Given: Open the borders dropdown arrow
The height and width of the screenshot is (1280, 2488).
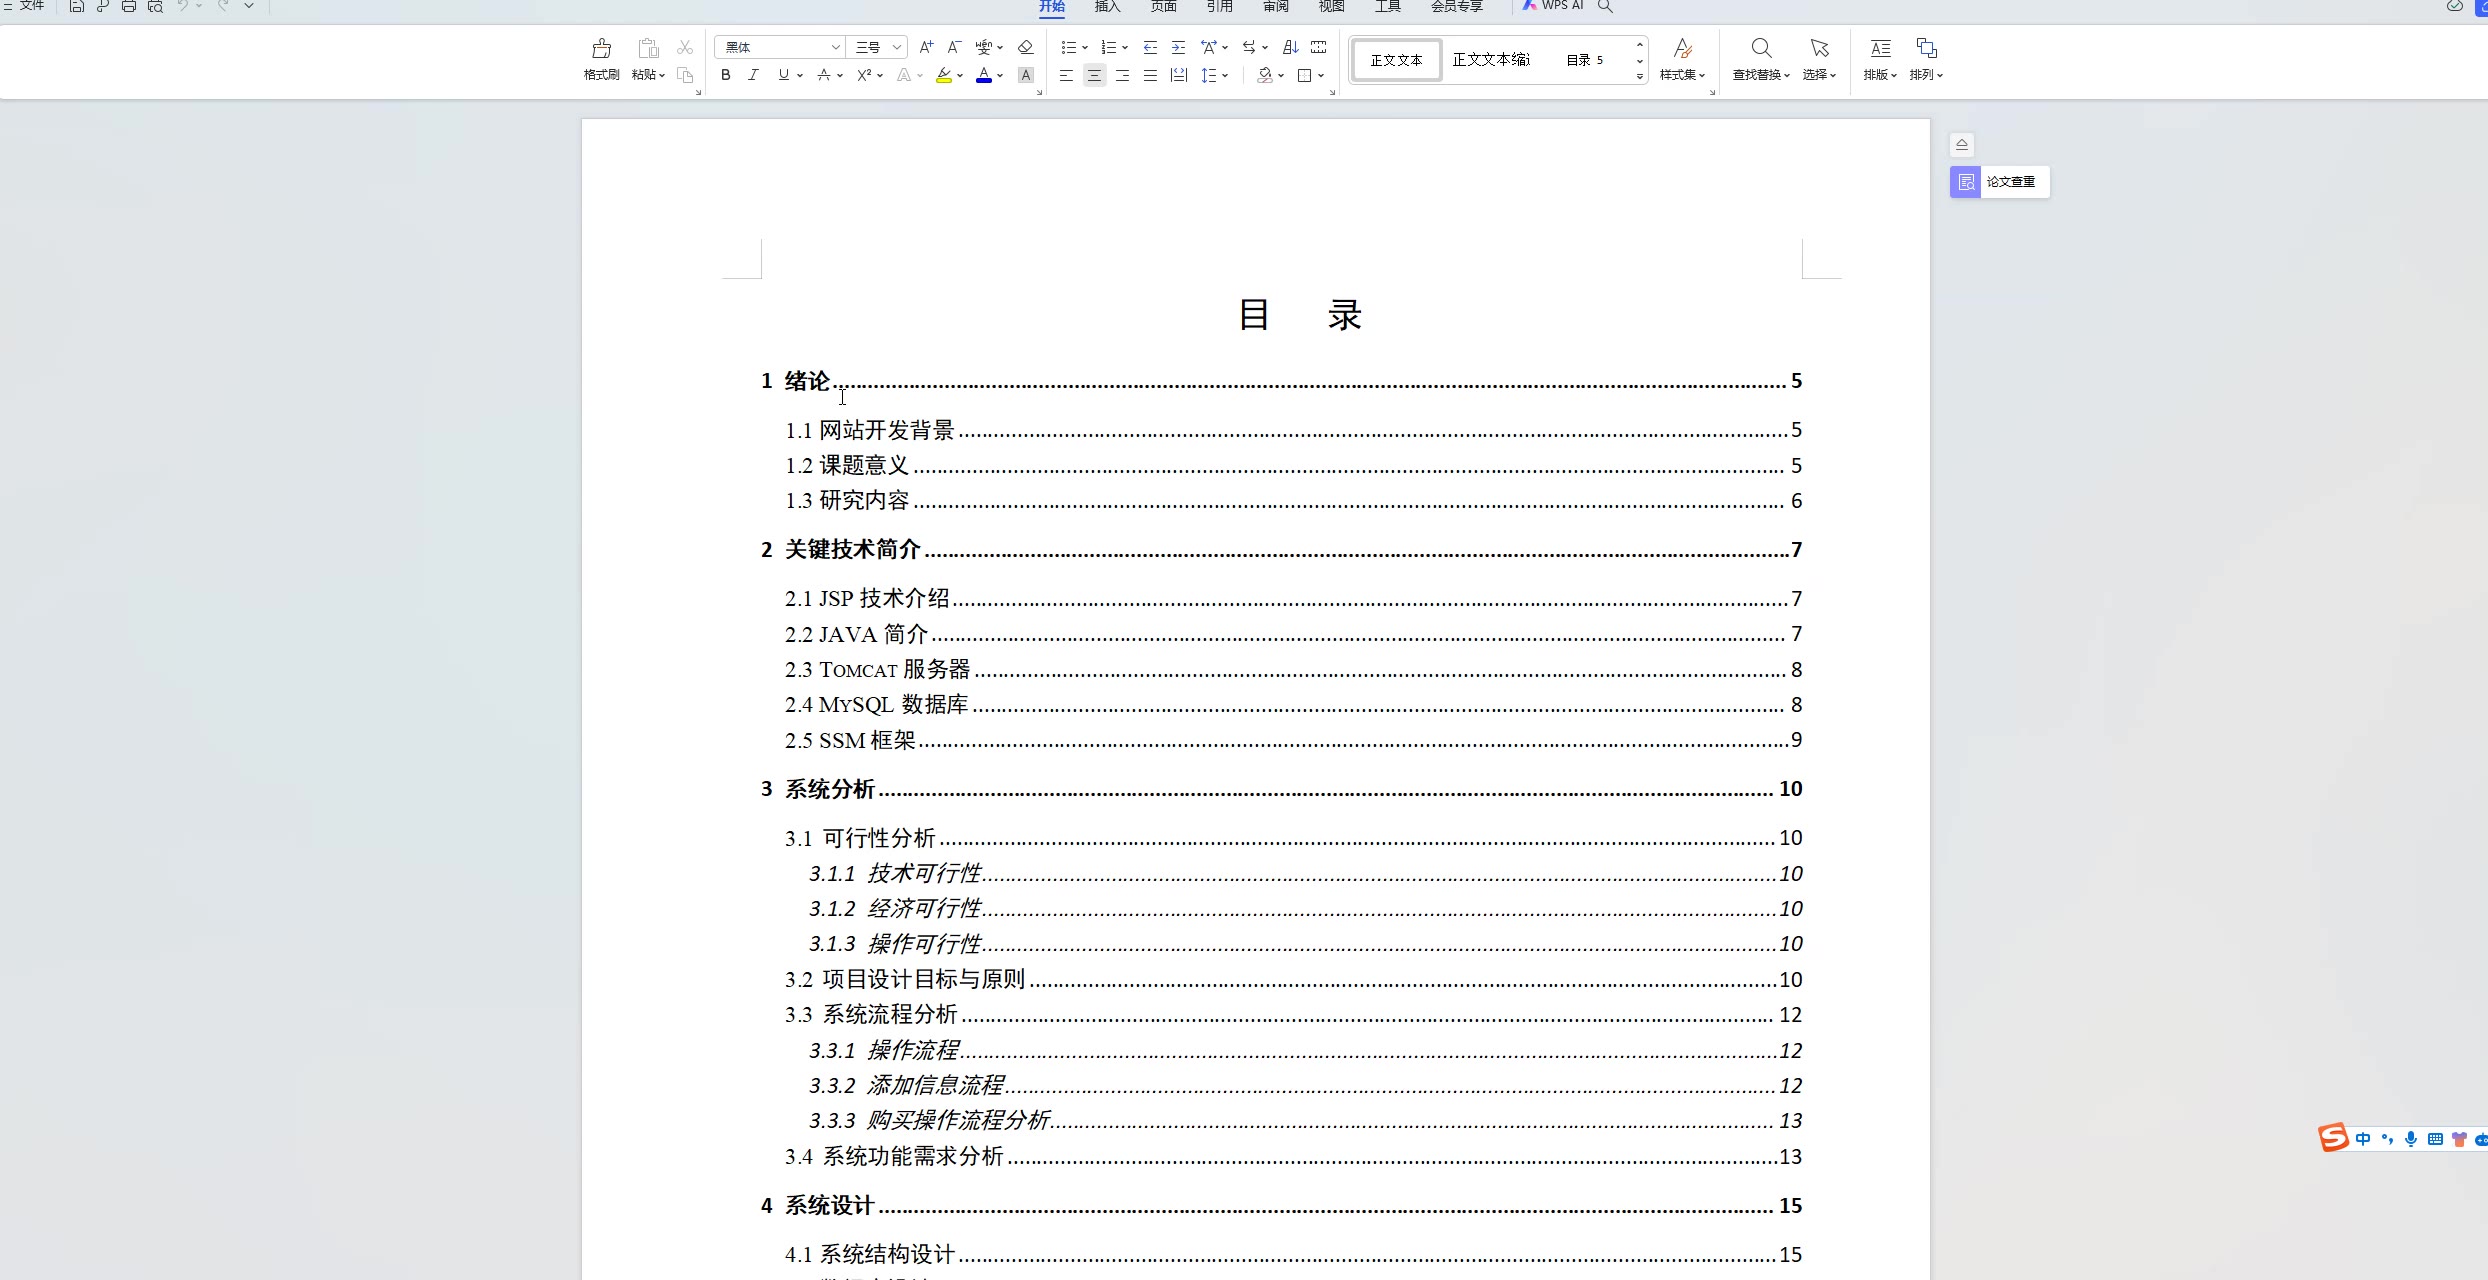Looking at the screenshot, I should coord(1321,76).
